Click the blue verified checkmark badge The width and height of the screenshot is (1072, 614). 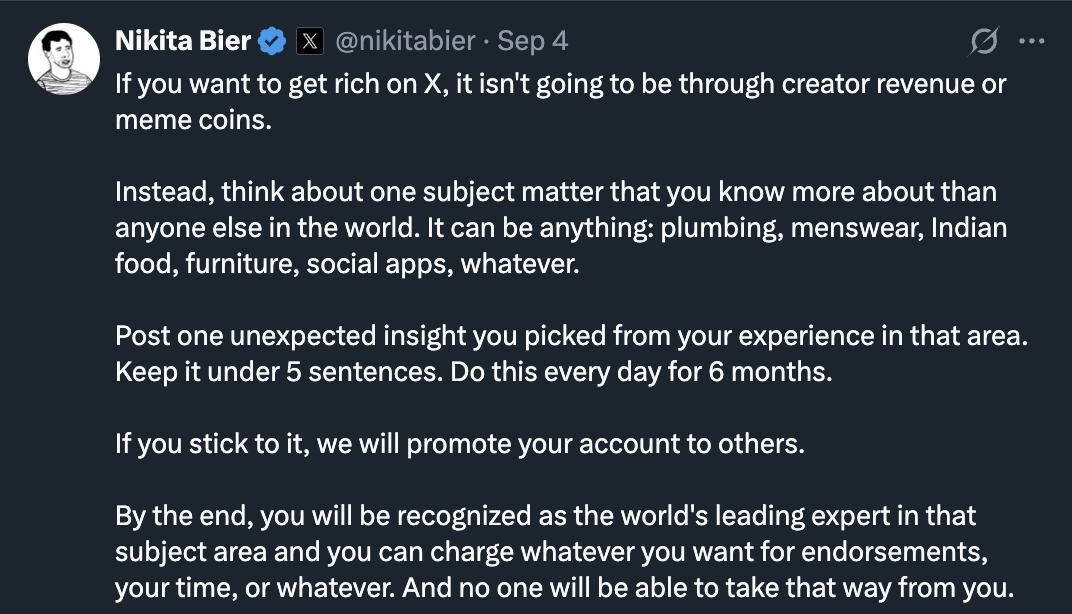pyautogui.click(x=272, y=41)
